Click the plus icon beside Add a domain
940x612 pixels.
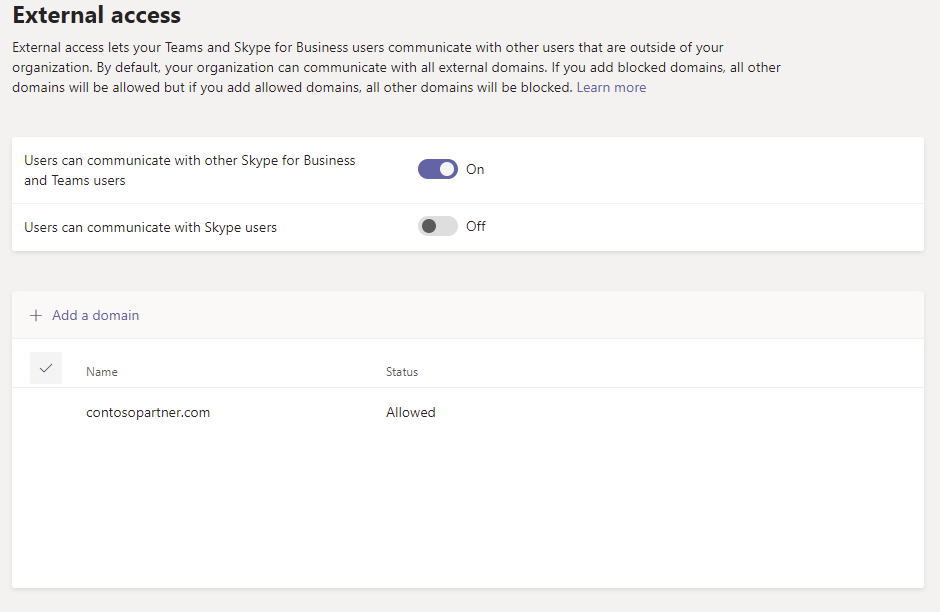pyautogui.click(x=36, y=315)
